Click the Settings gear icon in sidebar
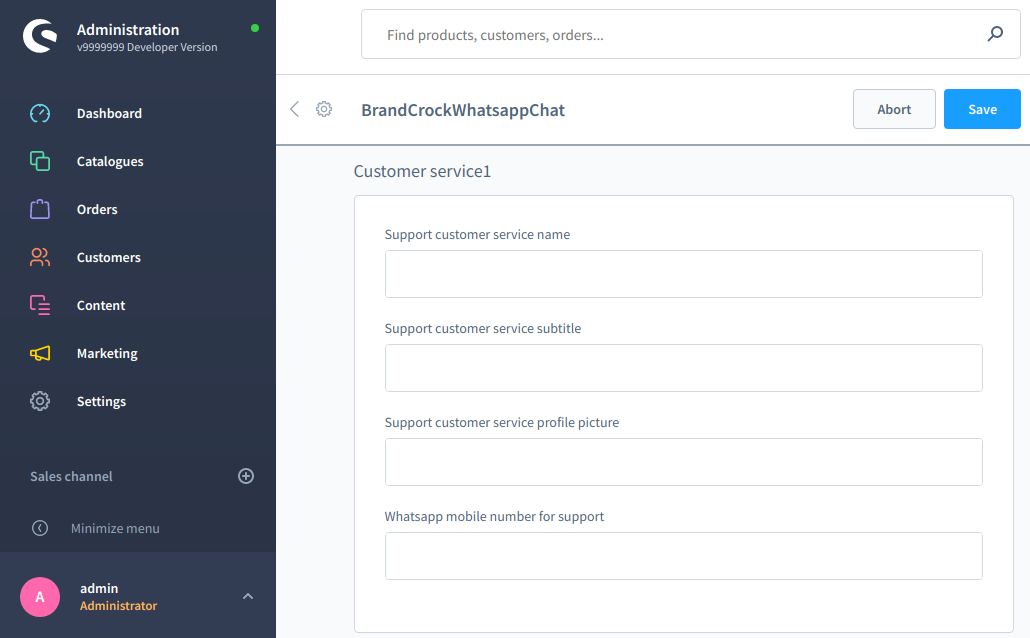 point(40,401)
